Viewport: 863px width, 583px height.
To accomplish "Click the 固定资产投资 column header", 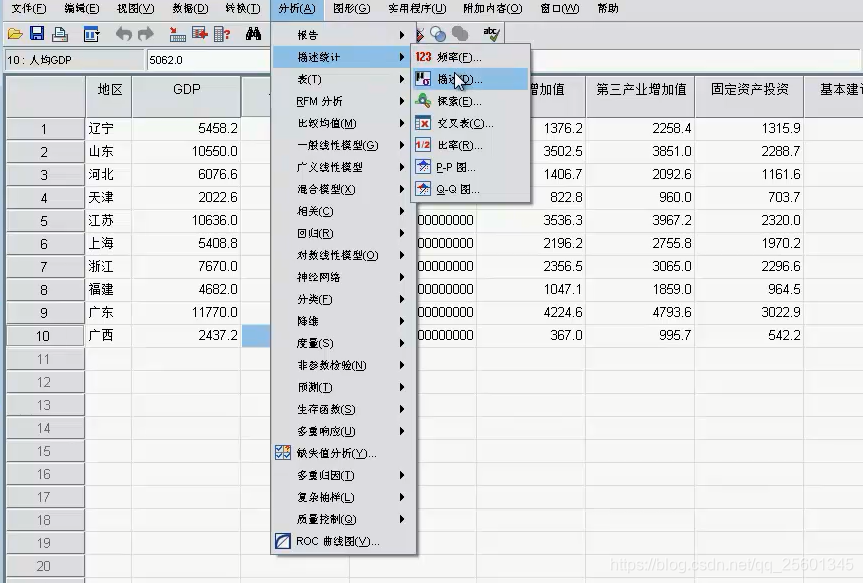I will (x=749, y=96).
